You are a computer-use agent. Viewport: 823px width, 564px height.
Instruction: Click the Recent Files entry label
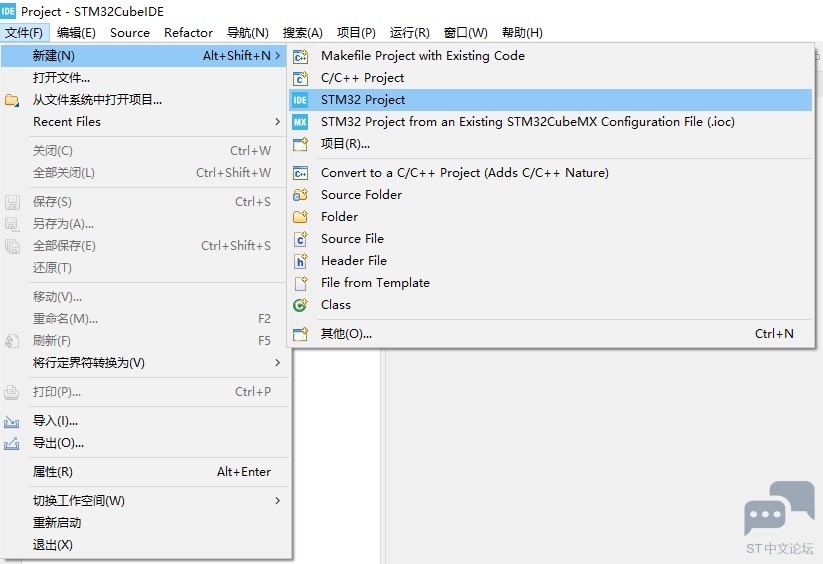(x=67, y=122)
